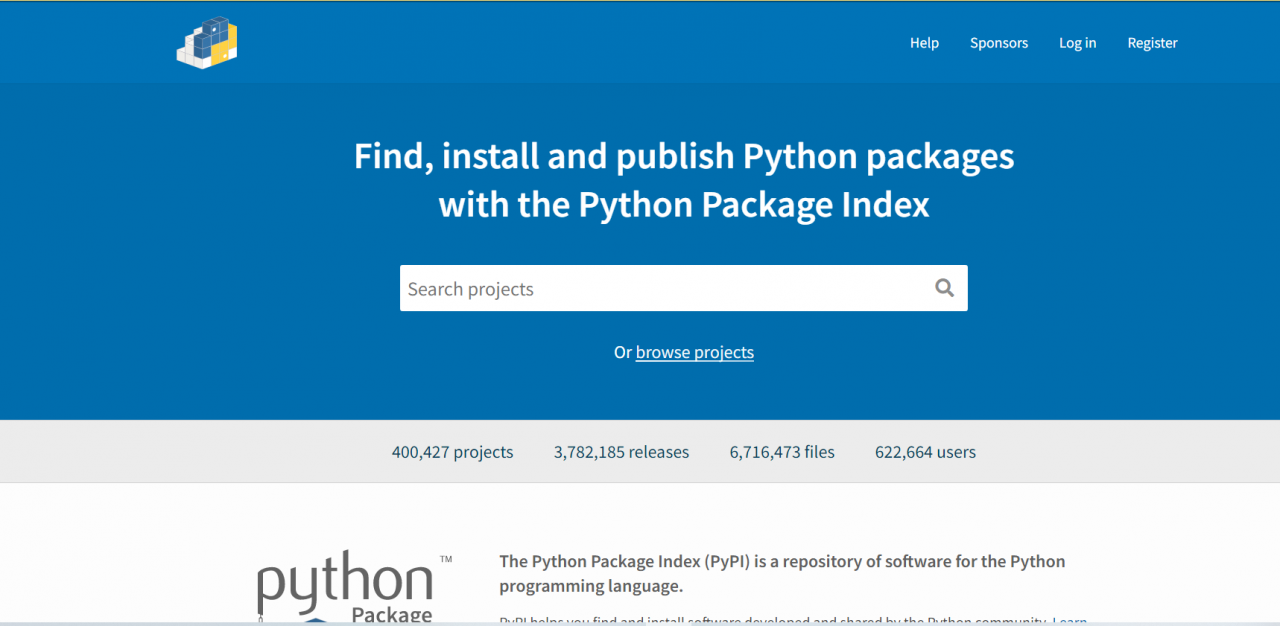Click the 'The Python Package Index (PyPI)' description text
Screen dimensions: 1280x626
[782, 574]
